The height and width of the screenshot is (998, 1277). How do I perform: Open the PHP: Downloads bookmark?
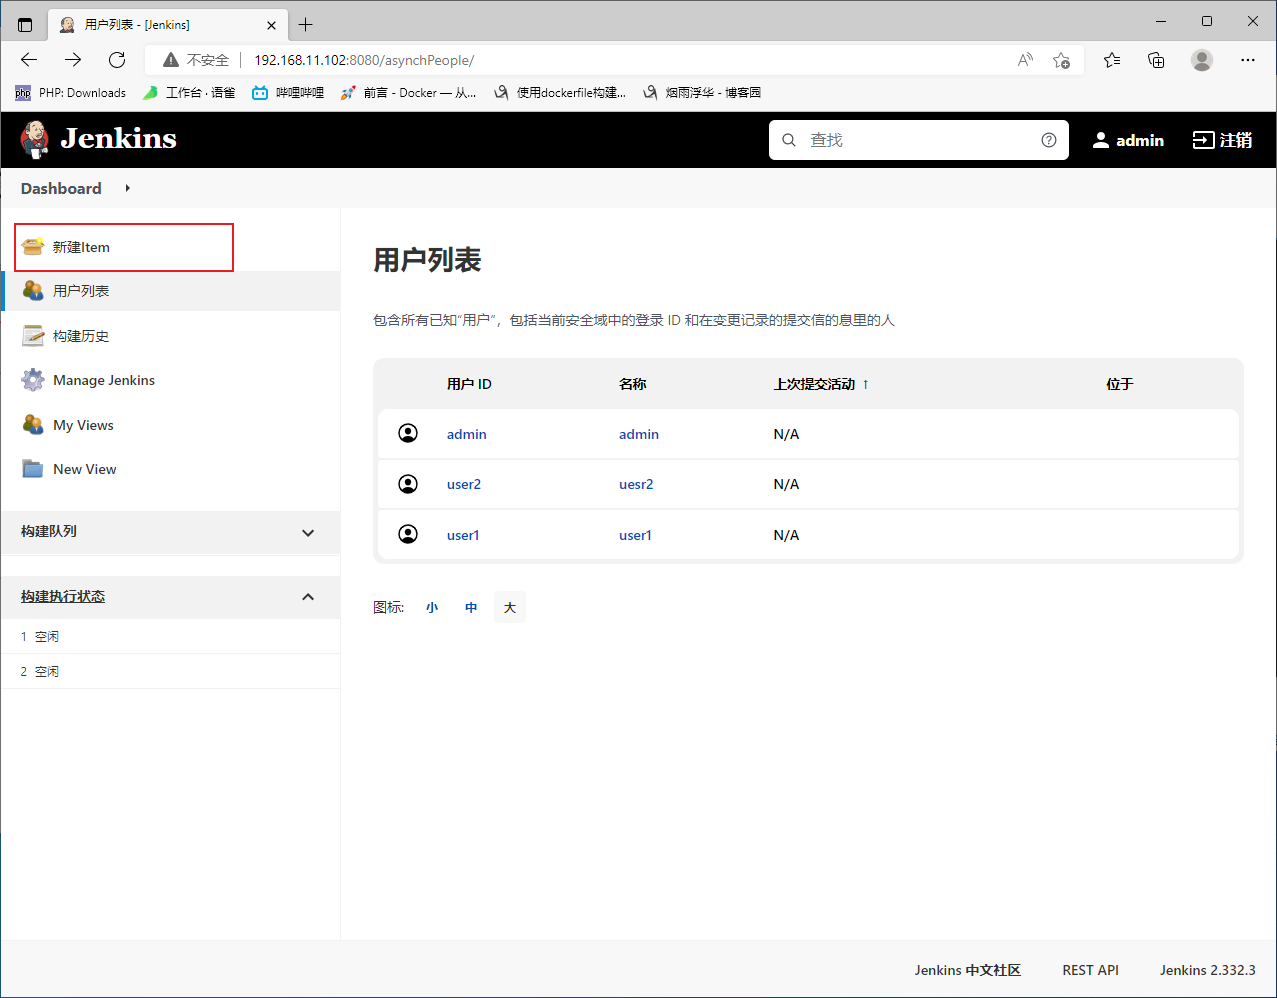pos(71,93)
